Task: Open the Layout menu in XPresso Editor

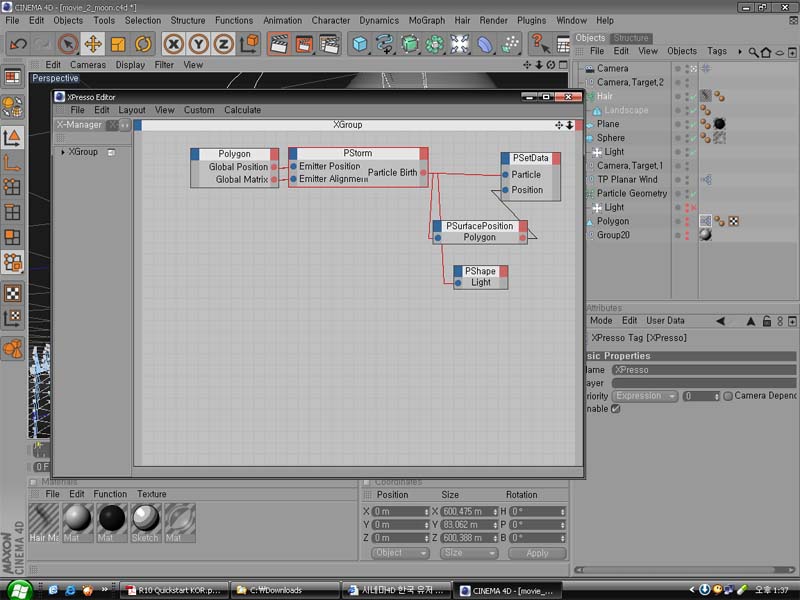Action: [x=132, y=110]
